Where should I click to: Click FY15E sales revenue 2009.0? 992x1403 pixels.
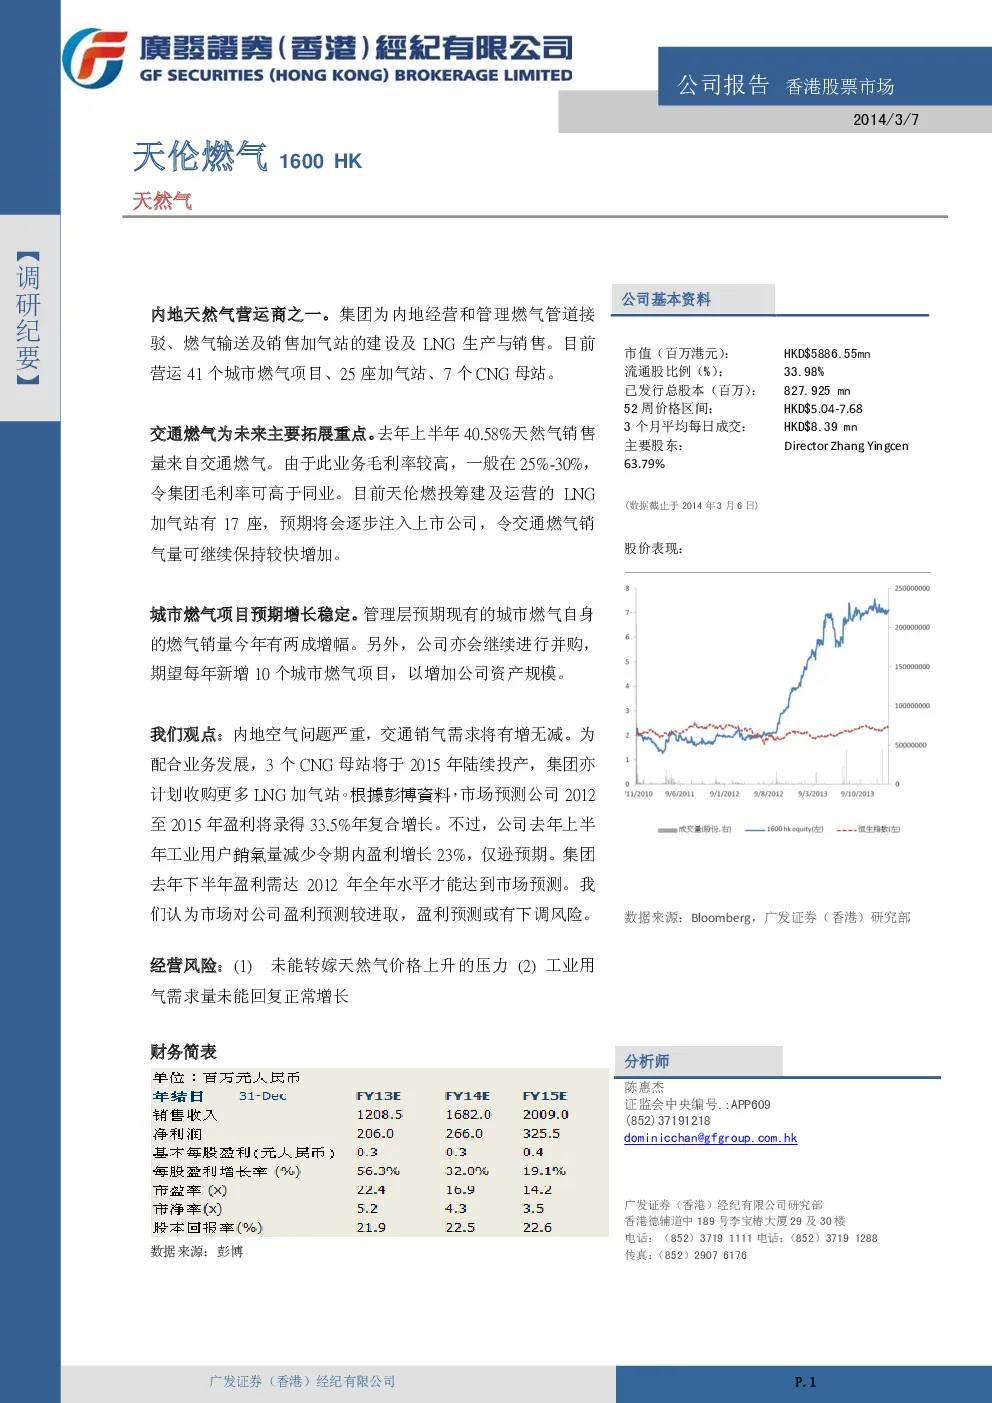(546, 1114)
